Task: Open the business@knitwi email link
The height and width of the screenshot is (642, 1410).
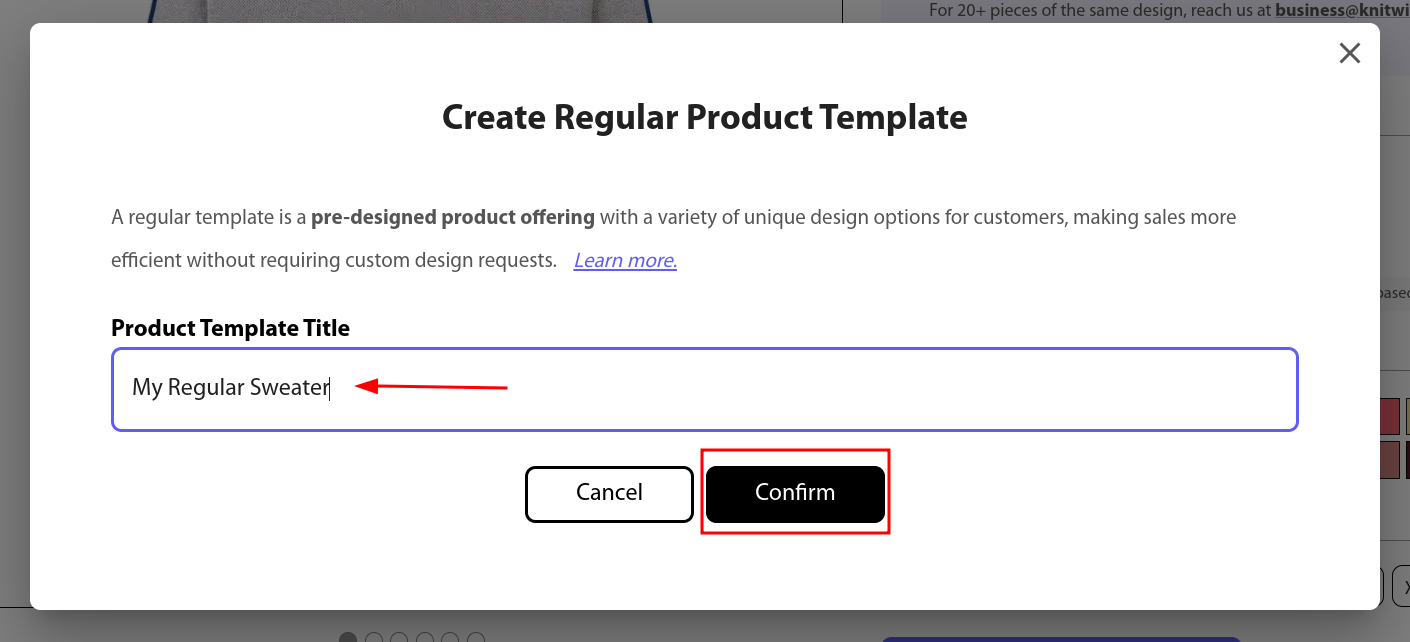Action: 1342,11
